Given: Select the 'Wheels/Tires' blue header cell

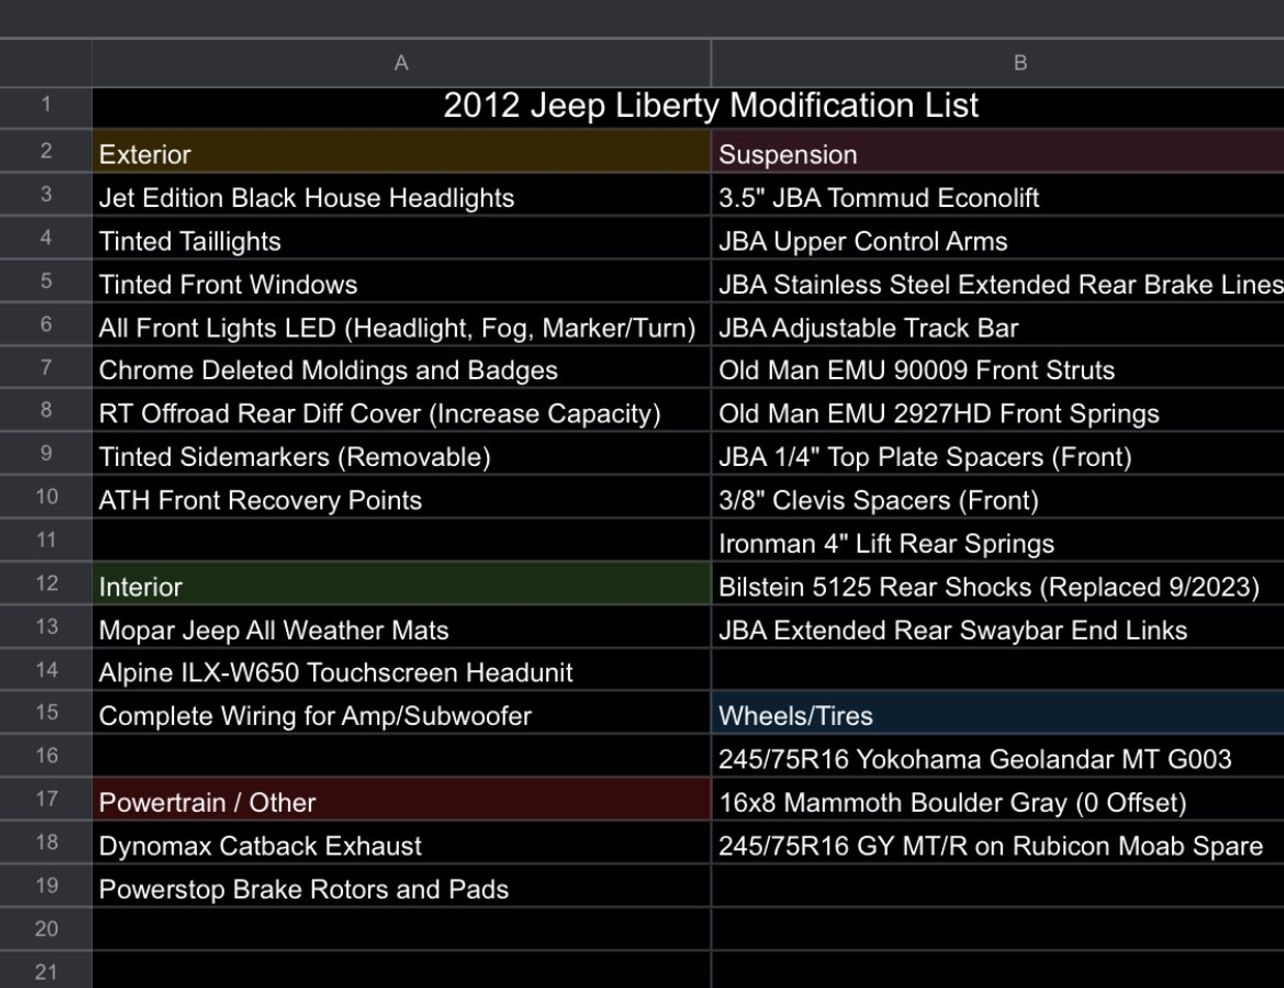Looking at the screenshot, I should pyautogui.click(x=996, y=716).
